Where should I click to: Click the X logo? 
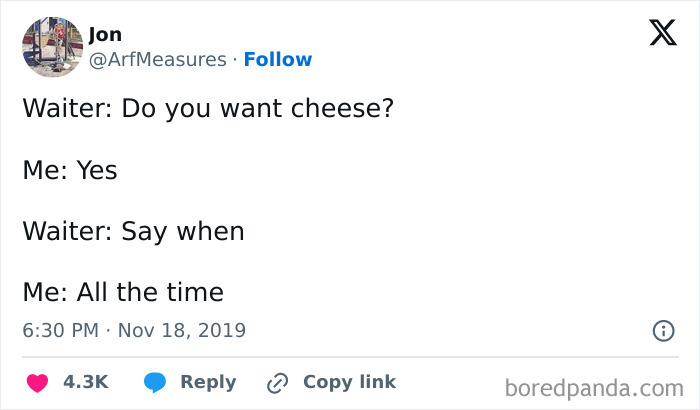coord(662,36)
